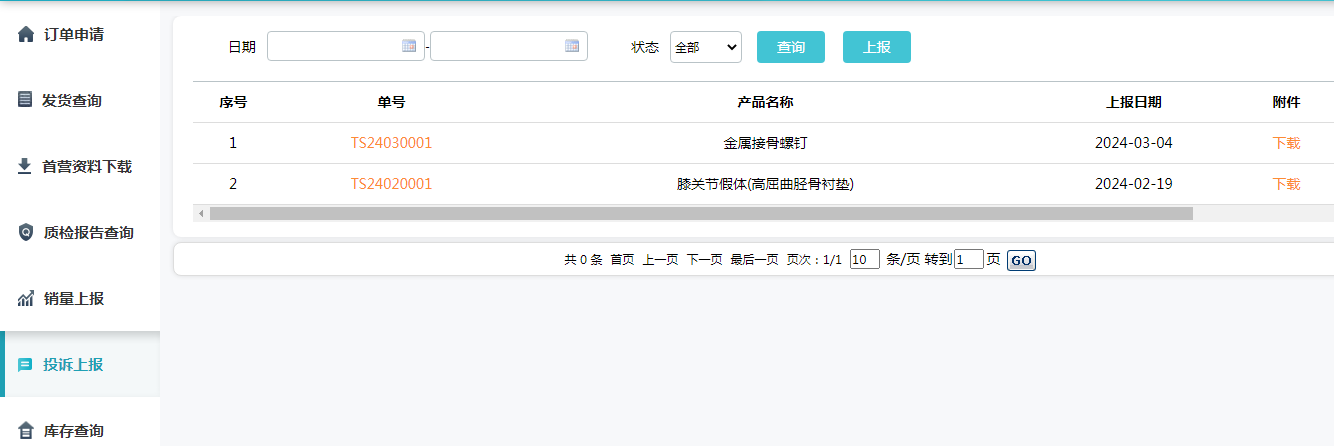Click the table horizontal scrollbar thumb

click(x=701, y=213)
